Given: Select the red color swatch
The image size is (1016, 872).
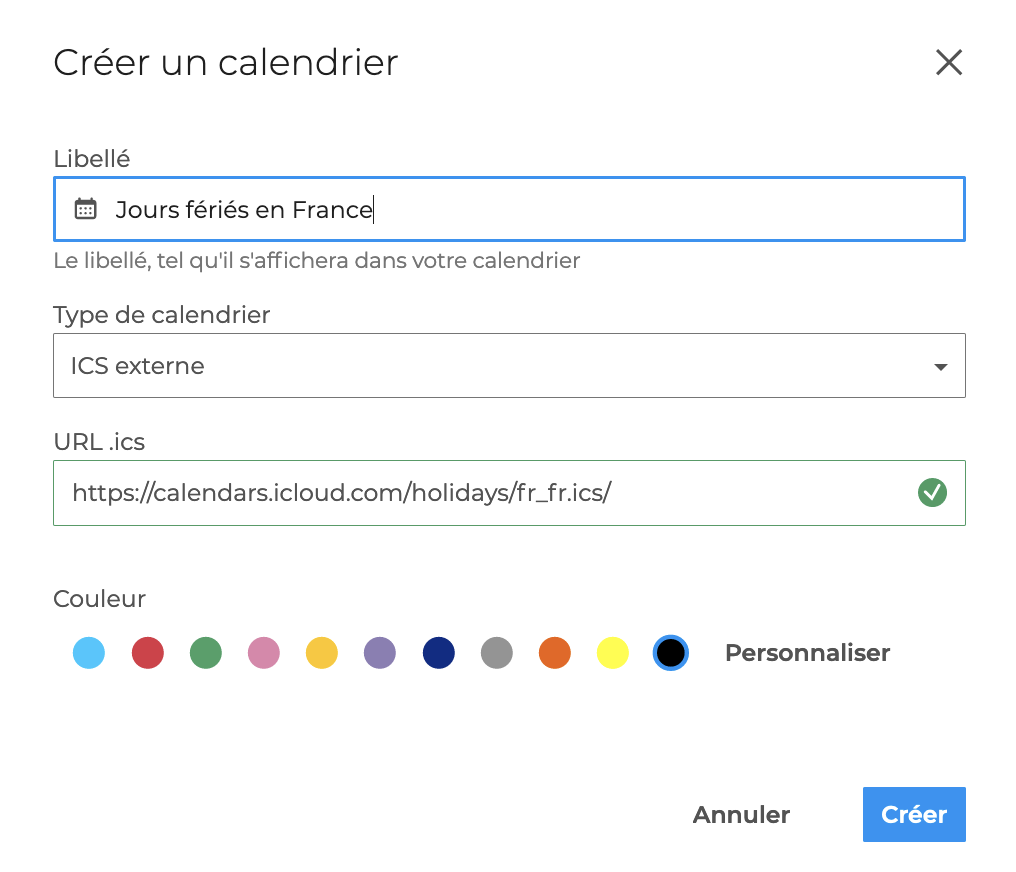Looking at the screenshot, I should point(147,653).
